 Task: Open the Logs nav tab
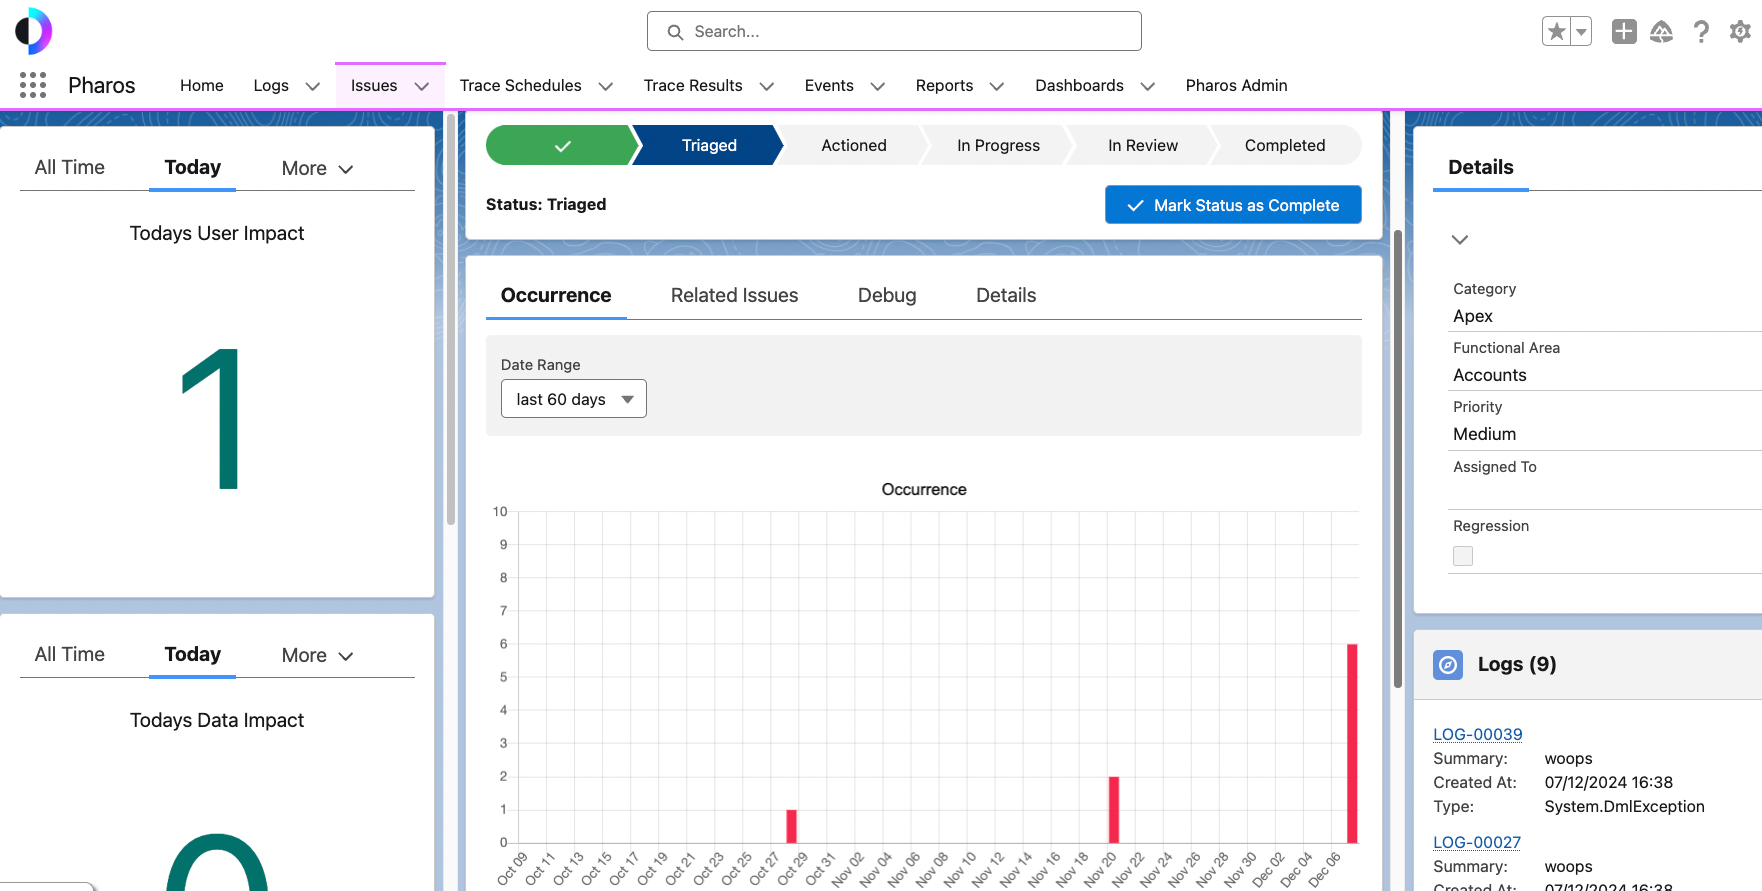271,86
